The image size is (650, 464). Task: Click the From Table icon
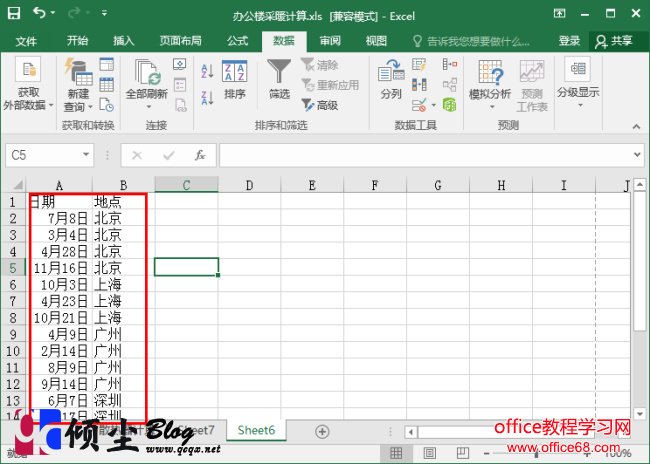coord(107,85)
